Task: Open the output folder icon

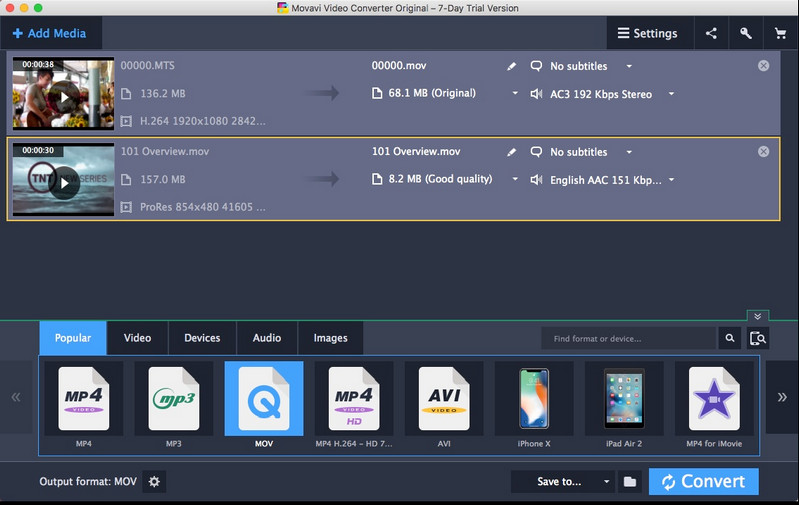Action: [x=630, y=482]
